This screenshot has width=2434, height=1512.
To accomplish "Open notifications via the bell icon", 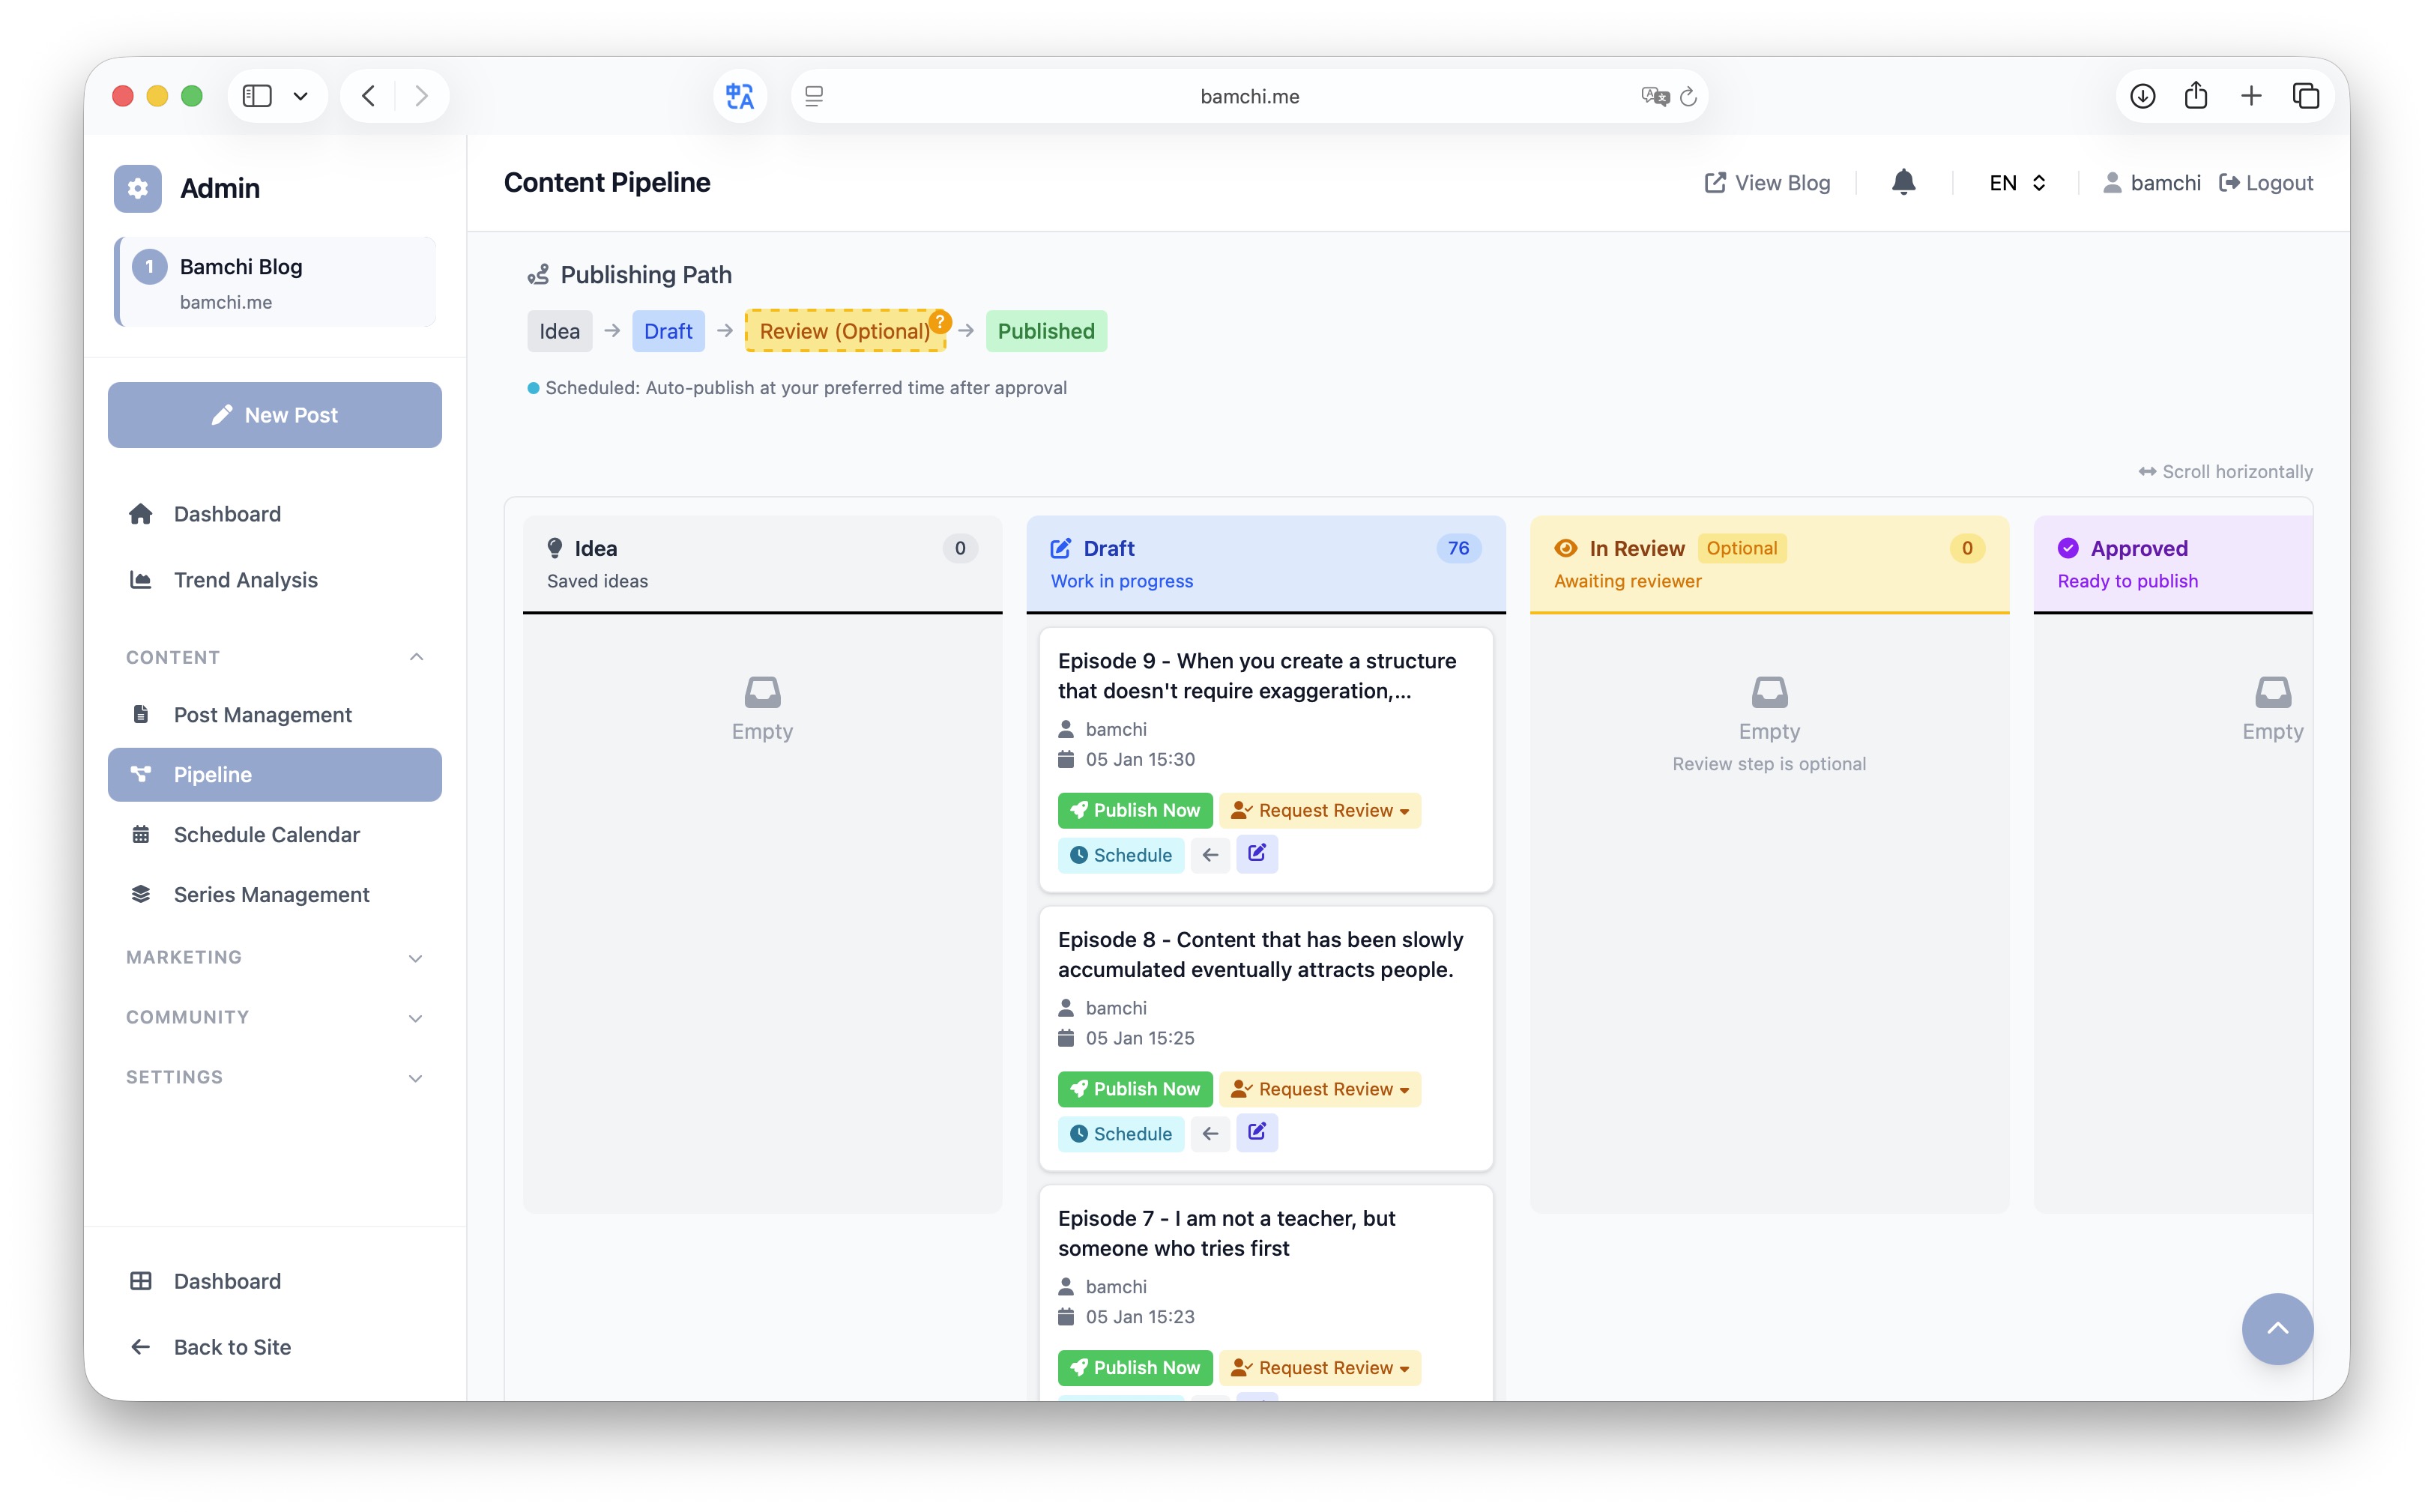I will pyautogui.click(x=1903, y=183).
